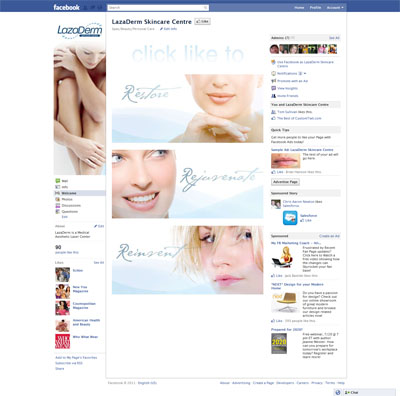The height and width of the screenshot is (396, 400).
Task: Click the search magnifier icon in the search box
Action: click(206, 7)
